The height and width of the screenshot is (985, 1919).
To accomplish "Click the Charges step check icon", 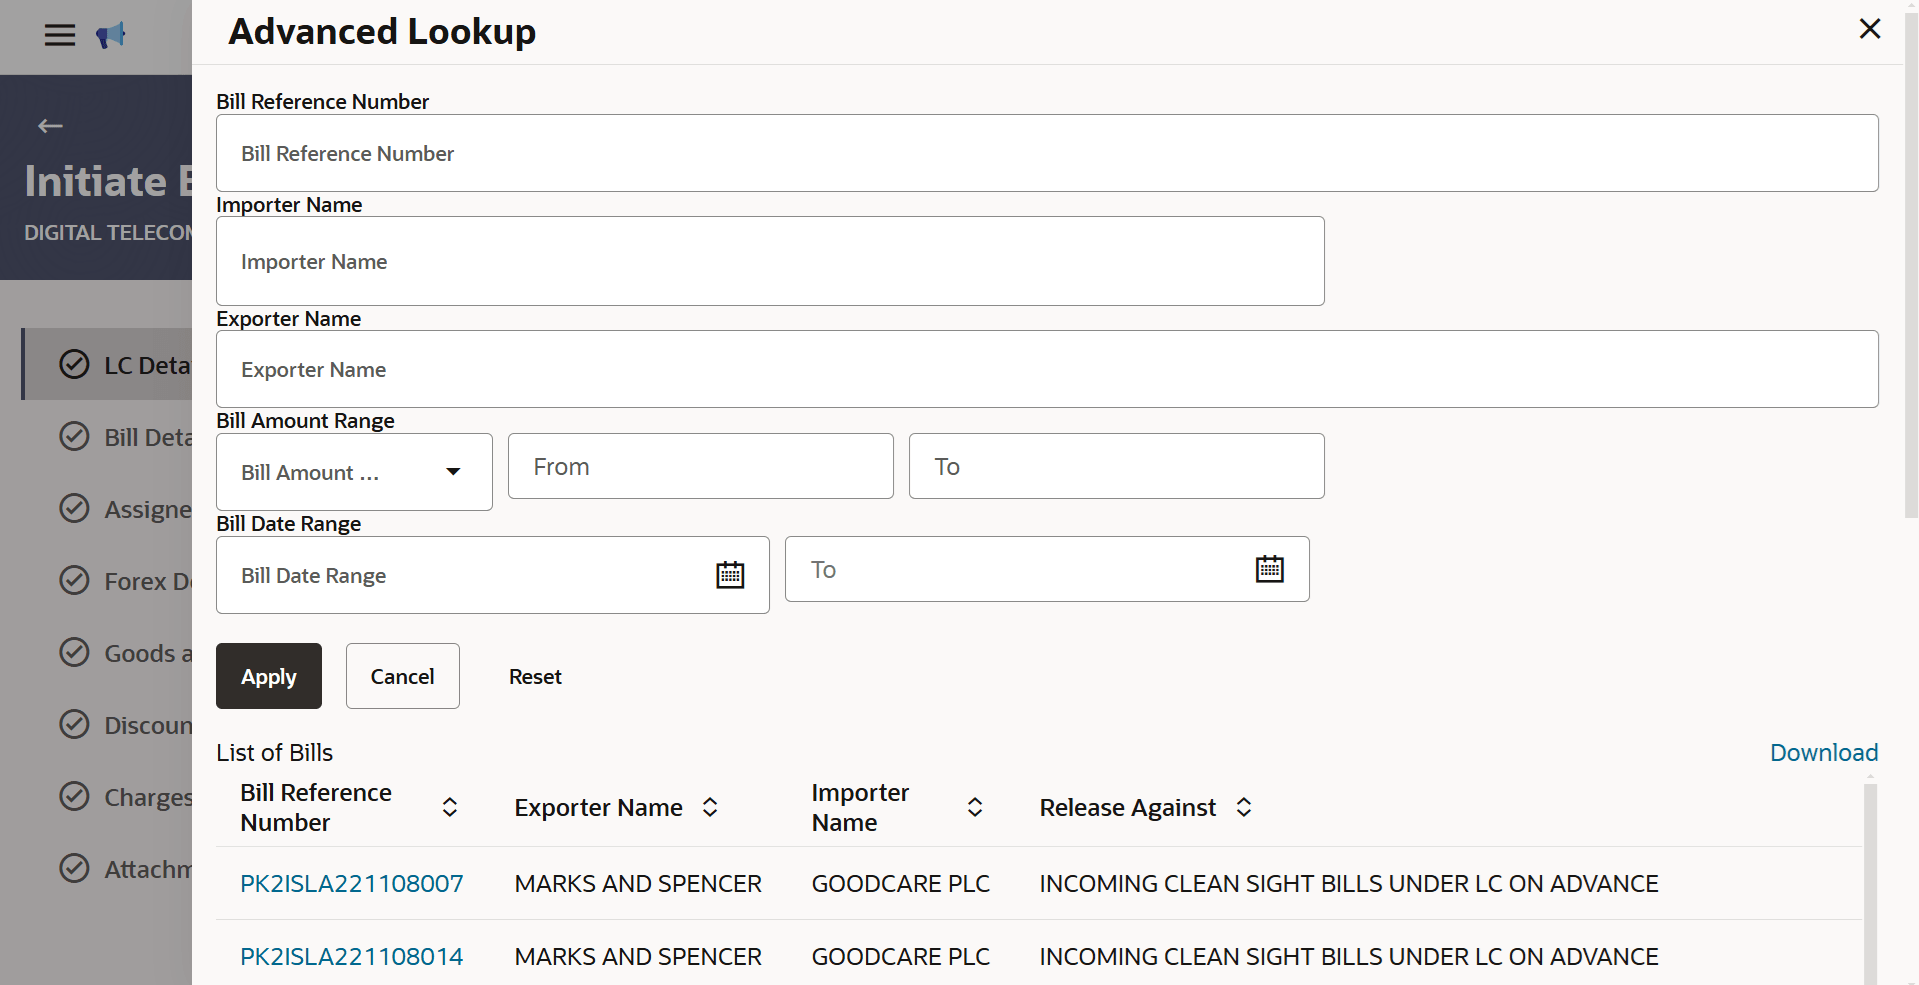I will pyautogui.click(x=74, y=796).
